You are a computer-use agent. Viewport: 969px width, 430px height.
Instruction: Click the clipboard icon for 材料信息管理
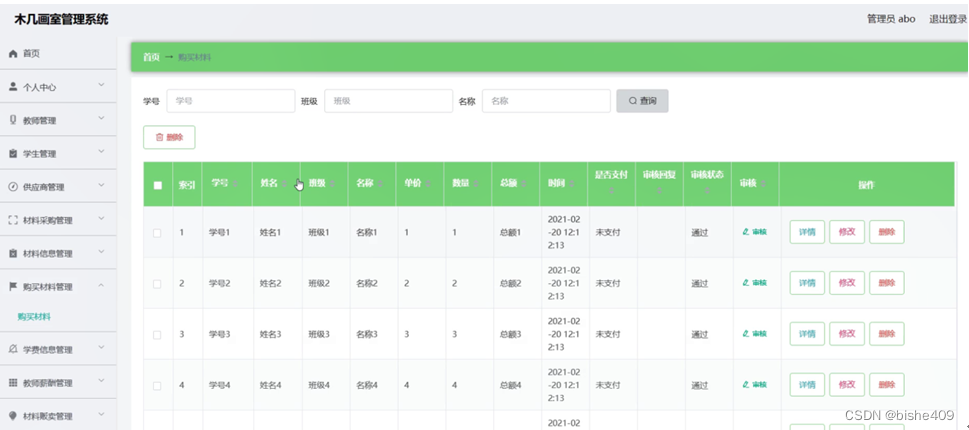(12, 254)
